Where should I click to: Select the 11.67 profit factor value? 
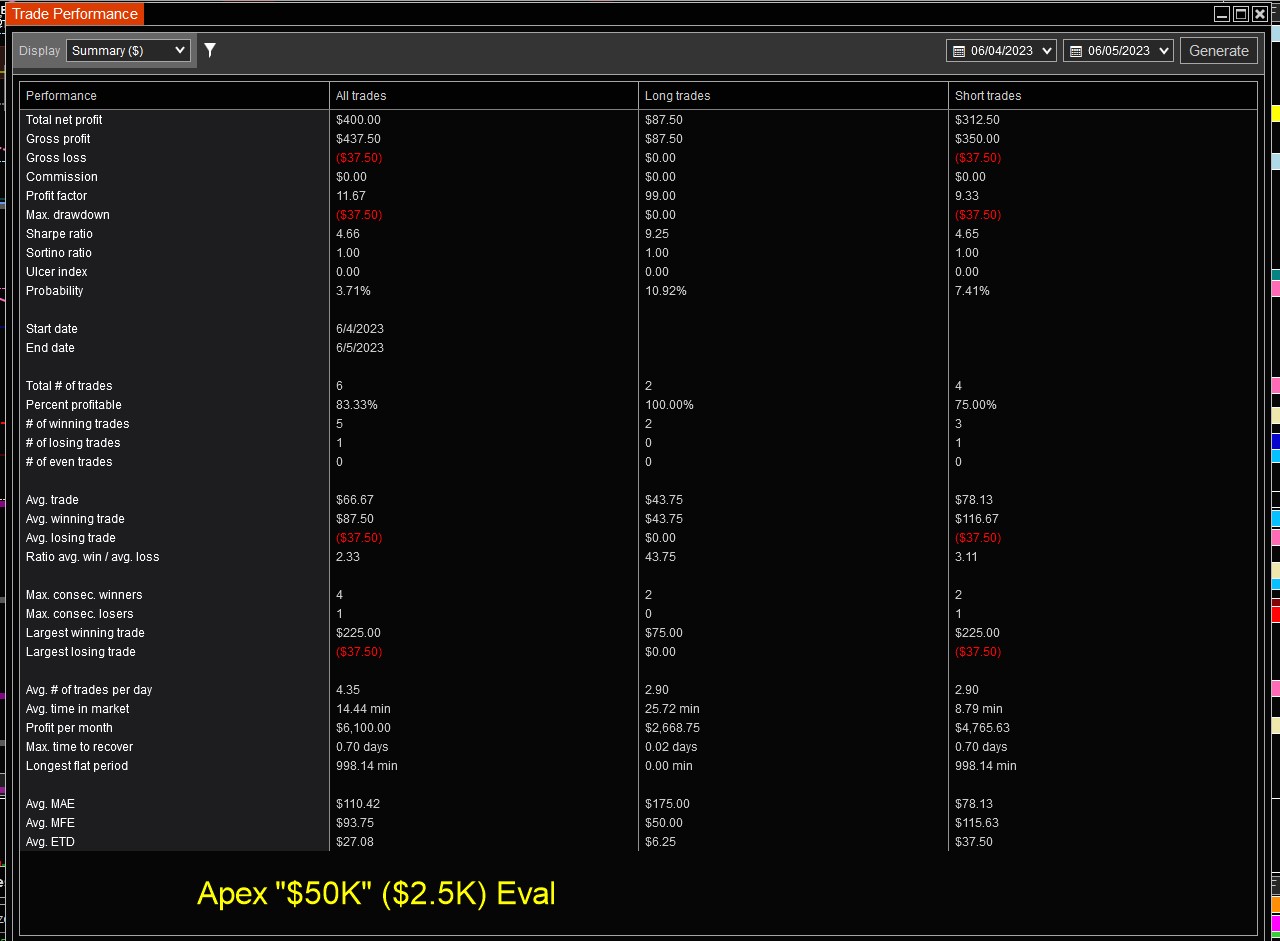coord(351,196)
